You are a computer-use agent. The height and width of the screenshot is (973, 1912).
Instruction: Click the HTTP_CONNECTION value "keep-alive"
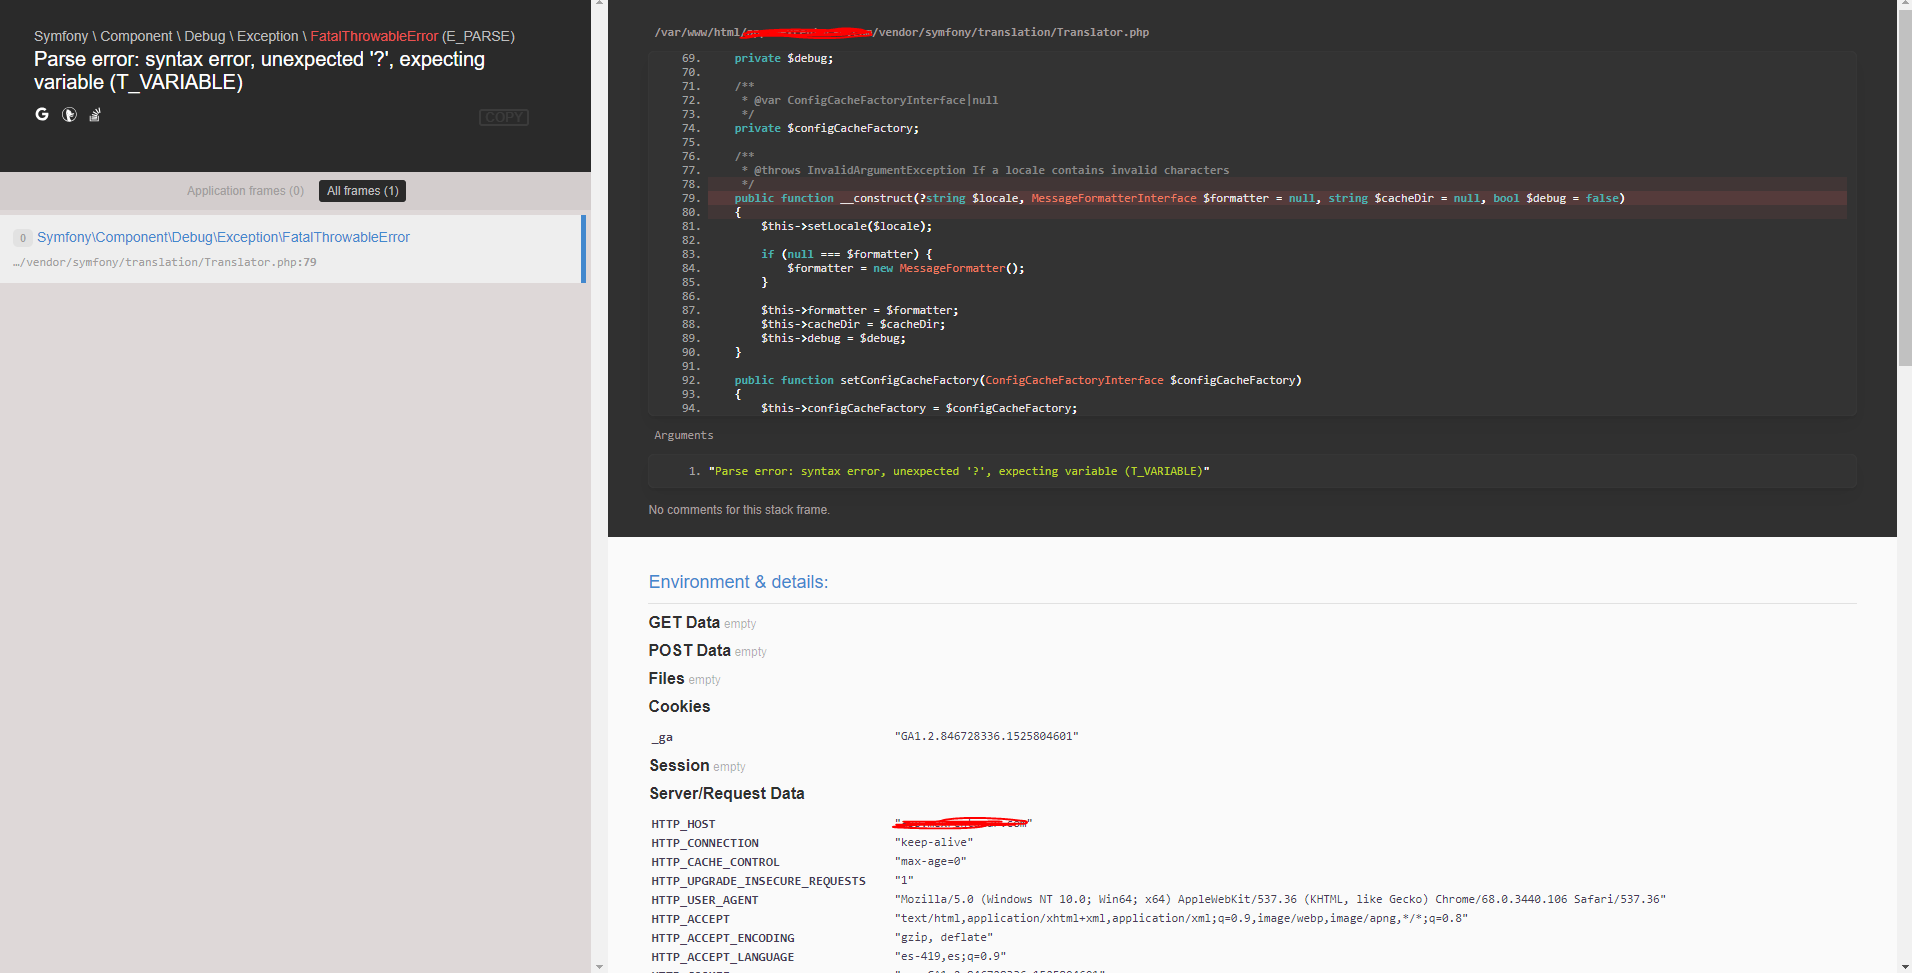click(x=933, y=842)
